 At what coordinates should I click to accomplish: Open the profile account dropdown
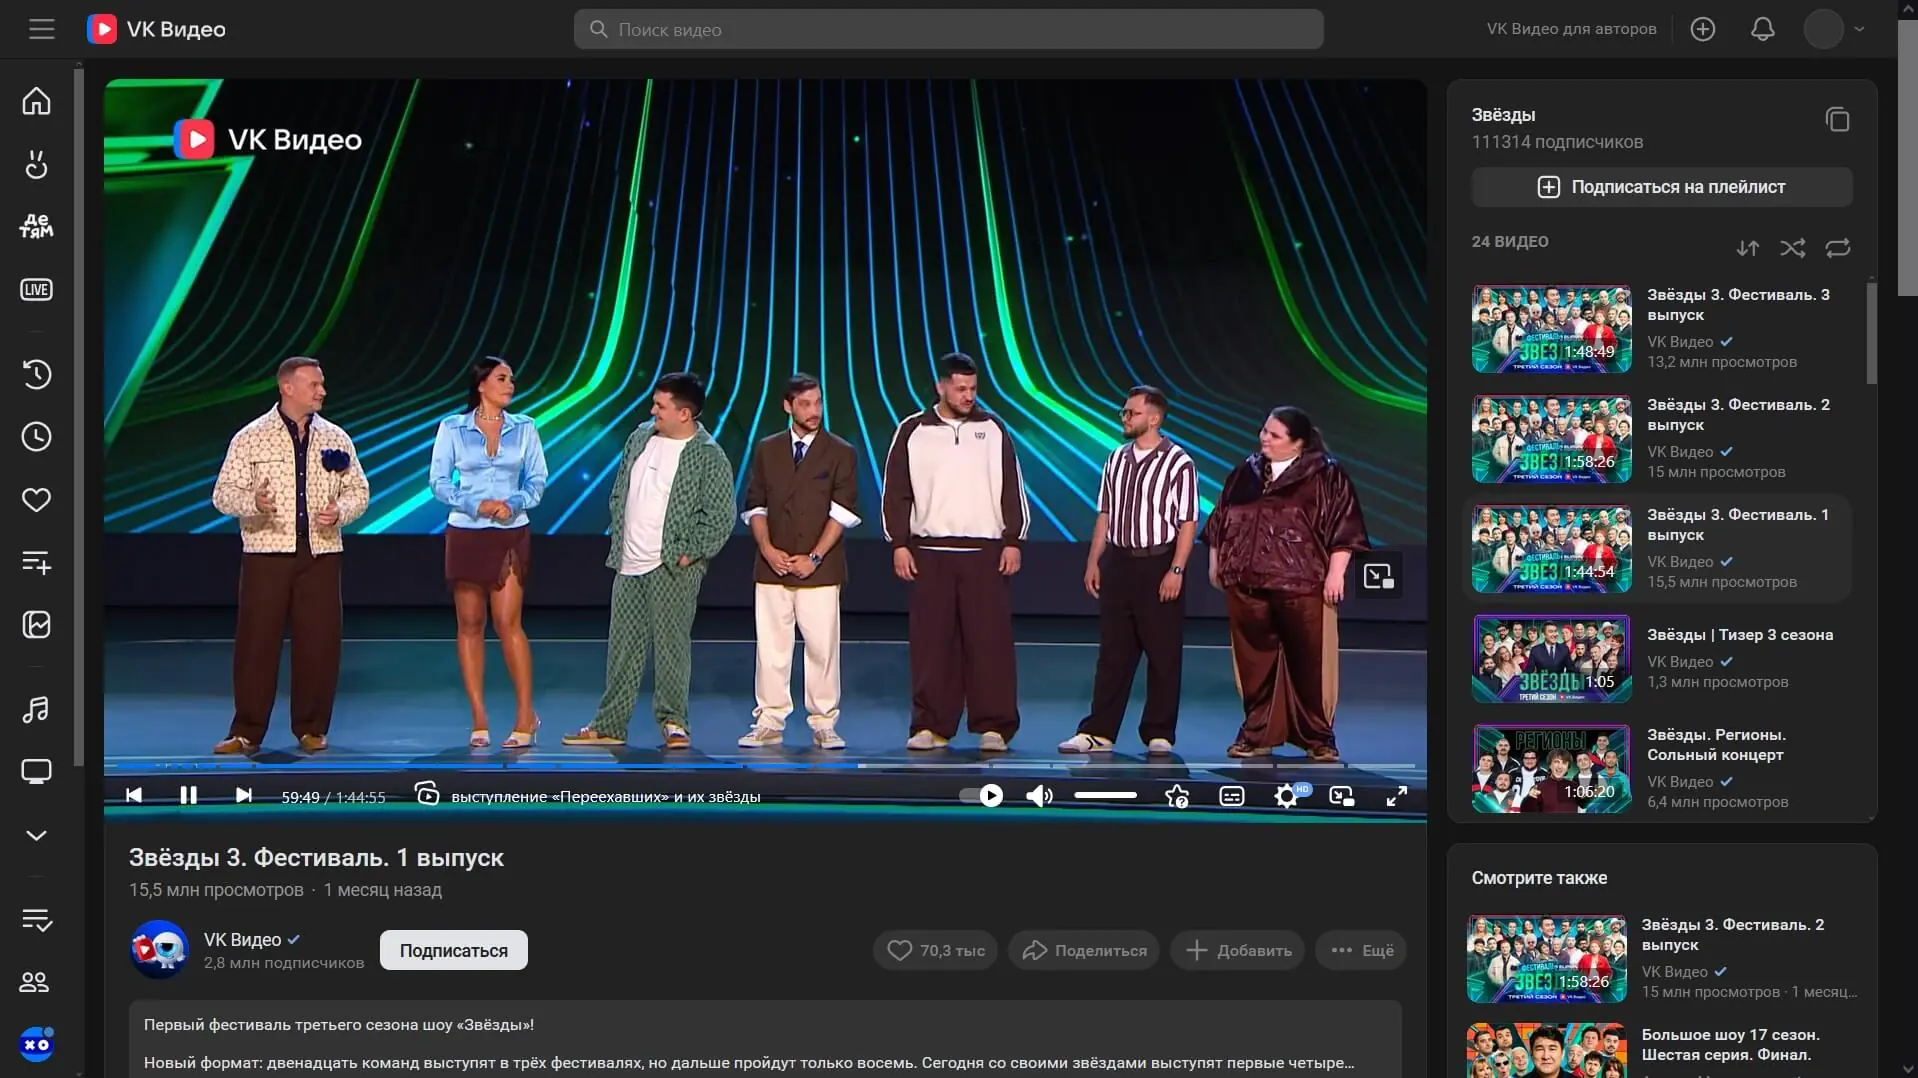click(1834, 29)
